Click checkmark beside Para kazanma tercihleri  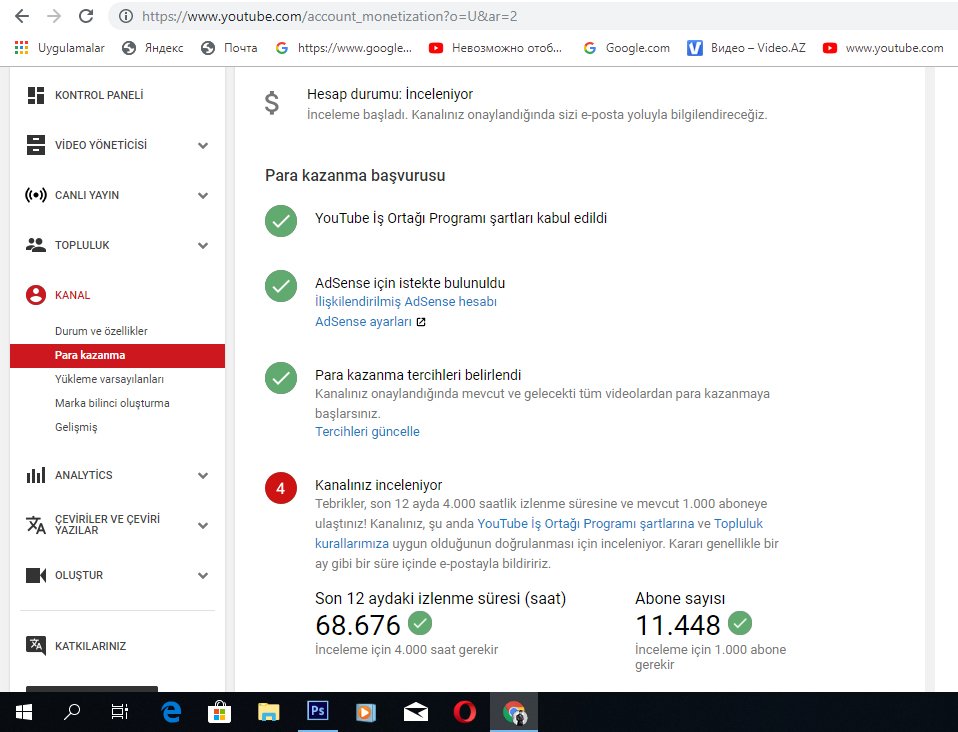coord(281,378)
